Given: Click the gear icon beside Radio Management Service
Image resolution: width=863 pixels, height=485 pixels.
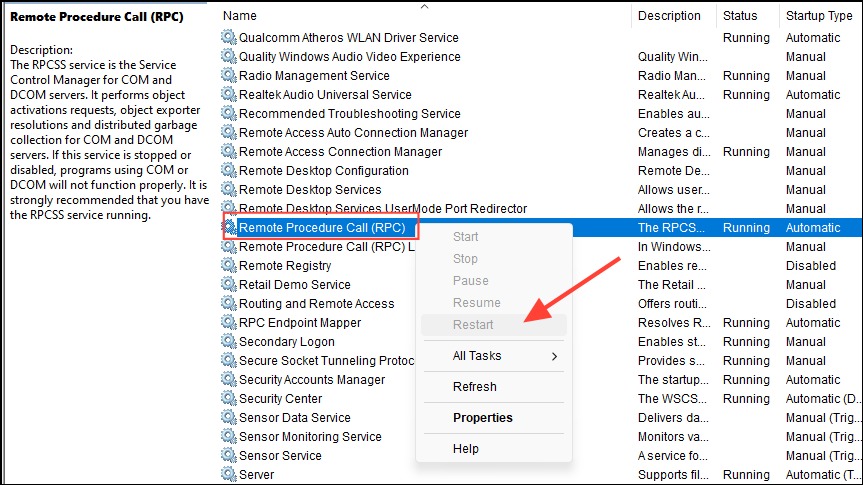Looking at the screenshot, I should pyautogui.click(x=229, y=75).
